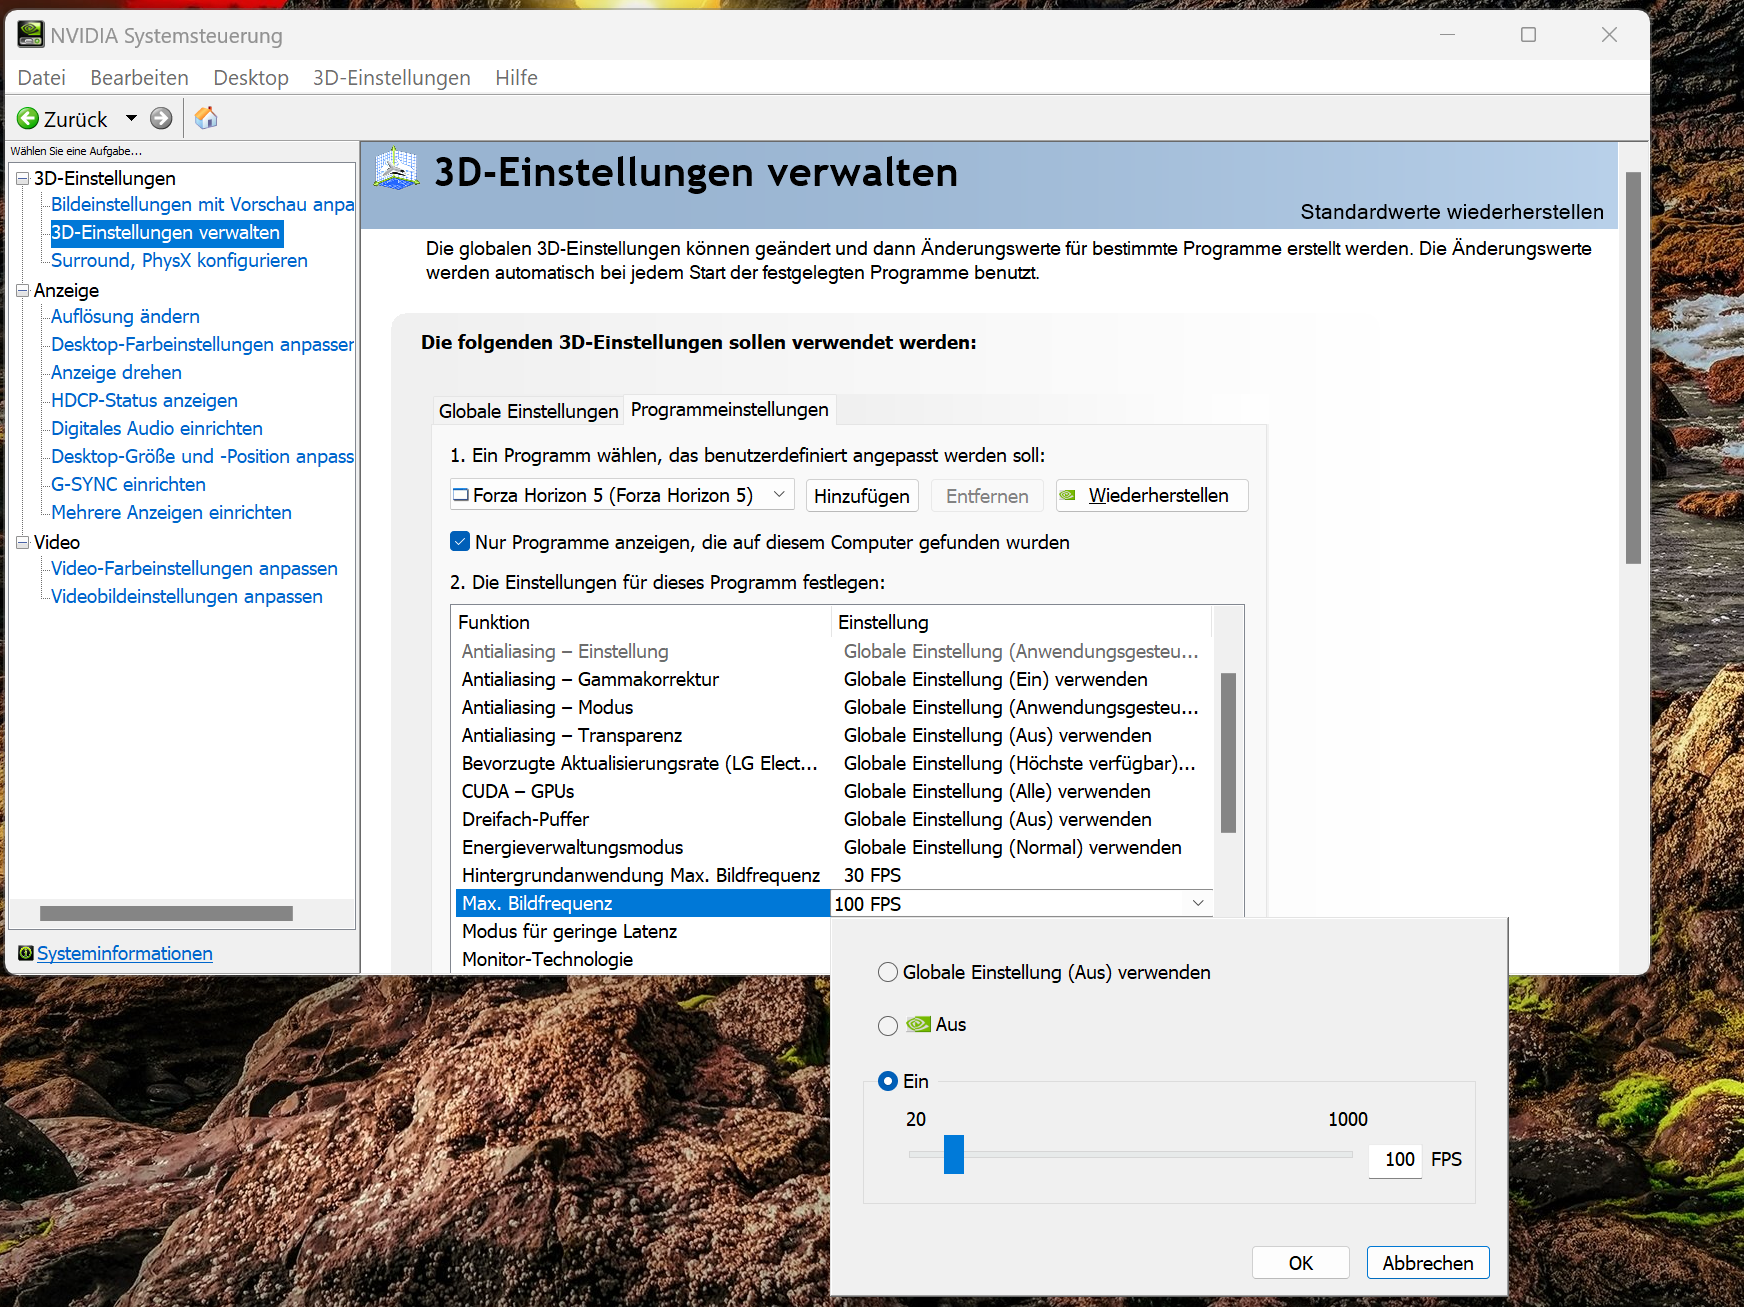The width and height of the screenshot is (1744, 1307).
Task: Open 'Videobildeinstellungen anpassen' tree item
Action: point(186,596)
